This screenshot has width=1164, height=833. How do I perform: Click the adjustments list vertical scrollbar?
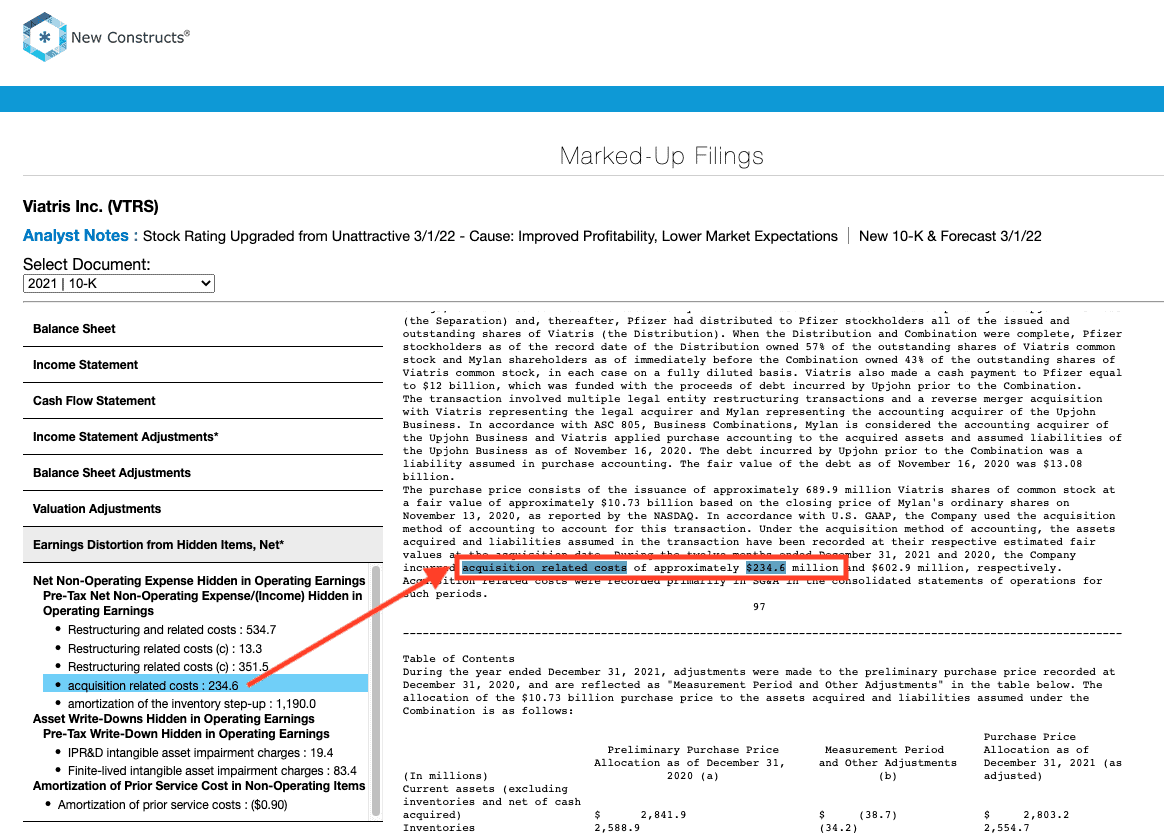376,690
